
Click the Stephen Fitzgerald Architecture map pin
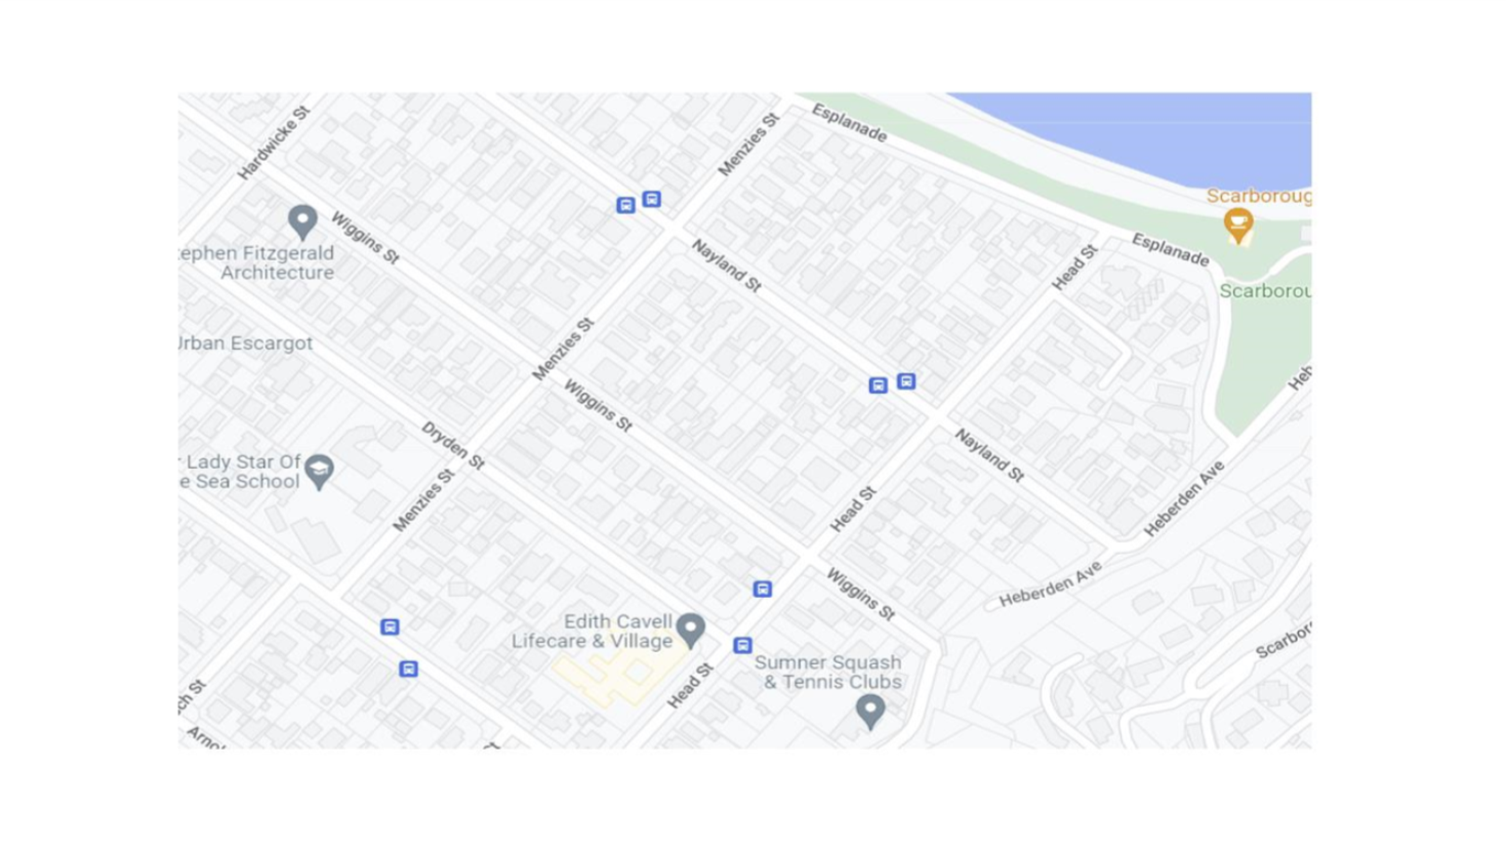point(302,222)
